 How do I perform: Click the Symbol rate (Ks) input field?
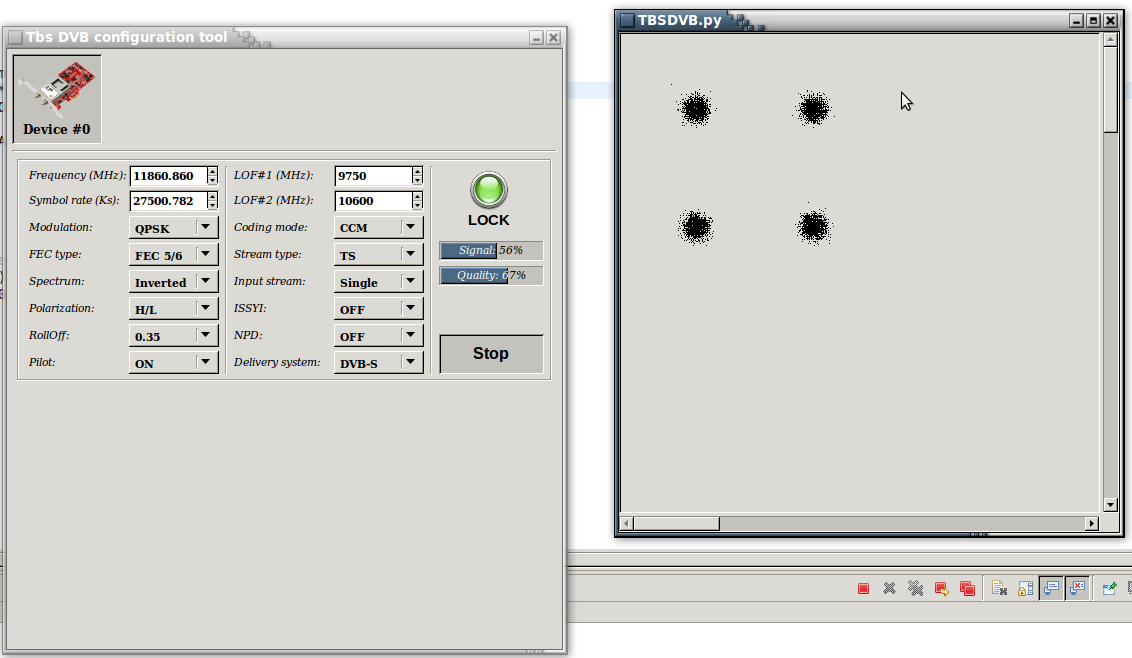[168, 201]
